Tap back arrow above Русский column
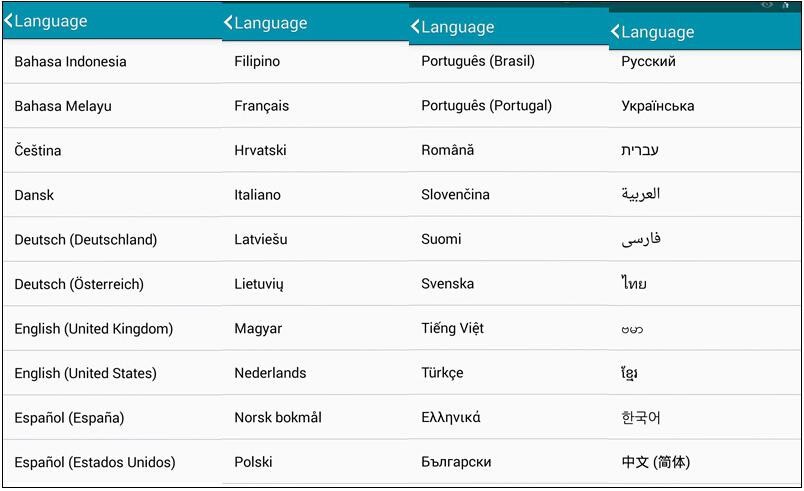Screen dimensions: 804x491 616,32
